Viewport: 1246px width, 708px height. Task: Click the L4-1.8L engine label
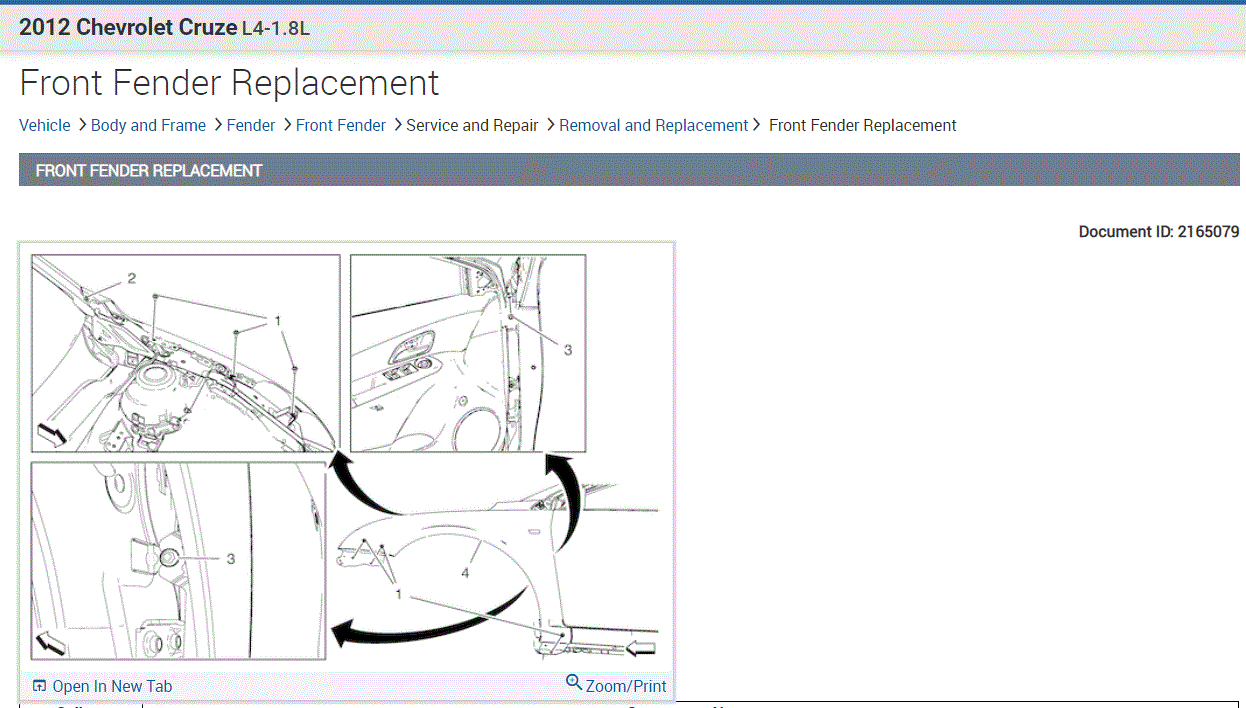click(x=276, y=29)
